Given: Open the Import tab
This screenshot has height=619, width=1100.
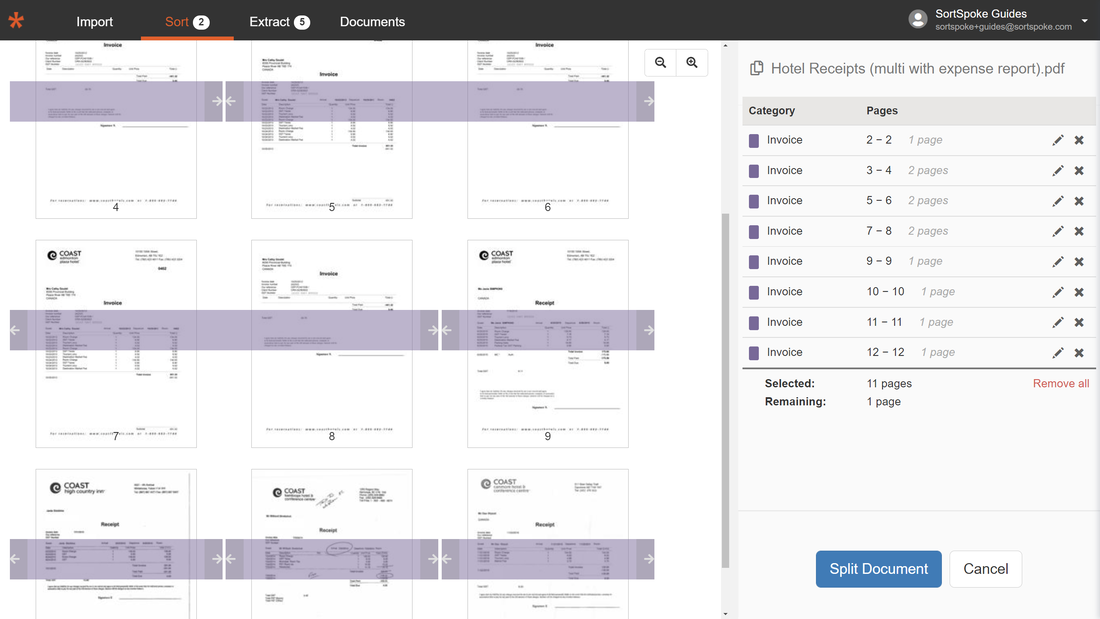Looking at the screenshot, I should 95,22.
